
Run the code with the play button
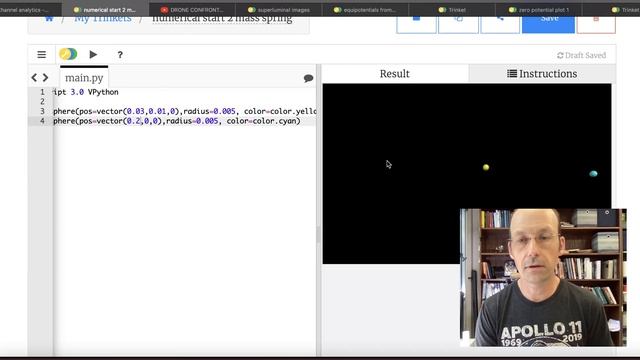pos(93,54)
